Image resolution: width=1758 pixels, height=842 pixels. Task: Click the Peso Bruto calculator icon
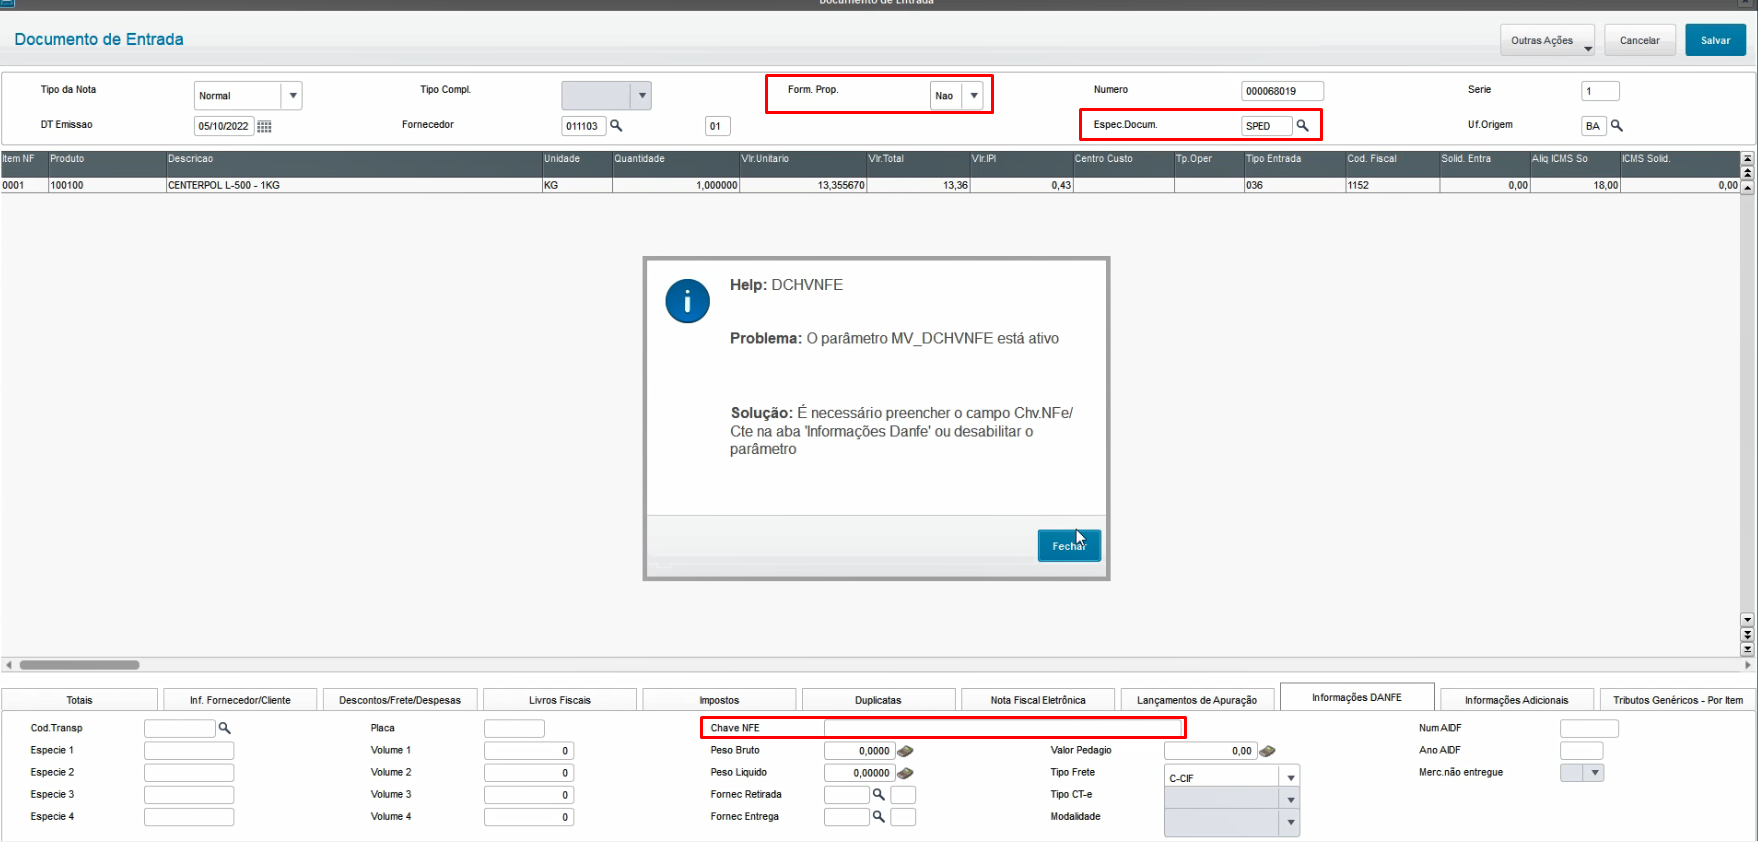pos(905,751)
